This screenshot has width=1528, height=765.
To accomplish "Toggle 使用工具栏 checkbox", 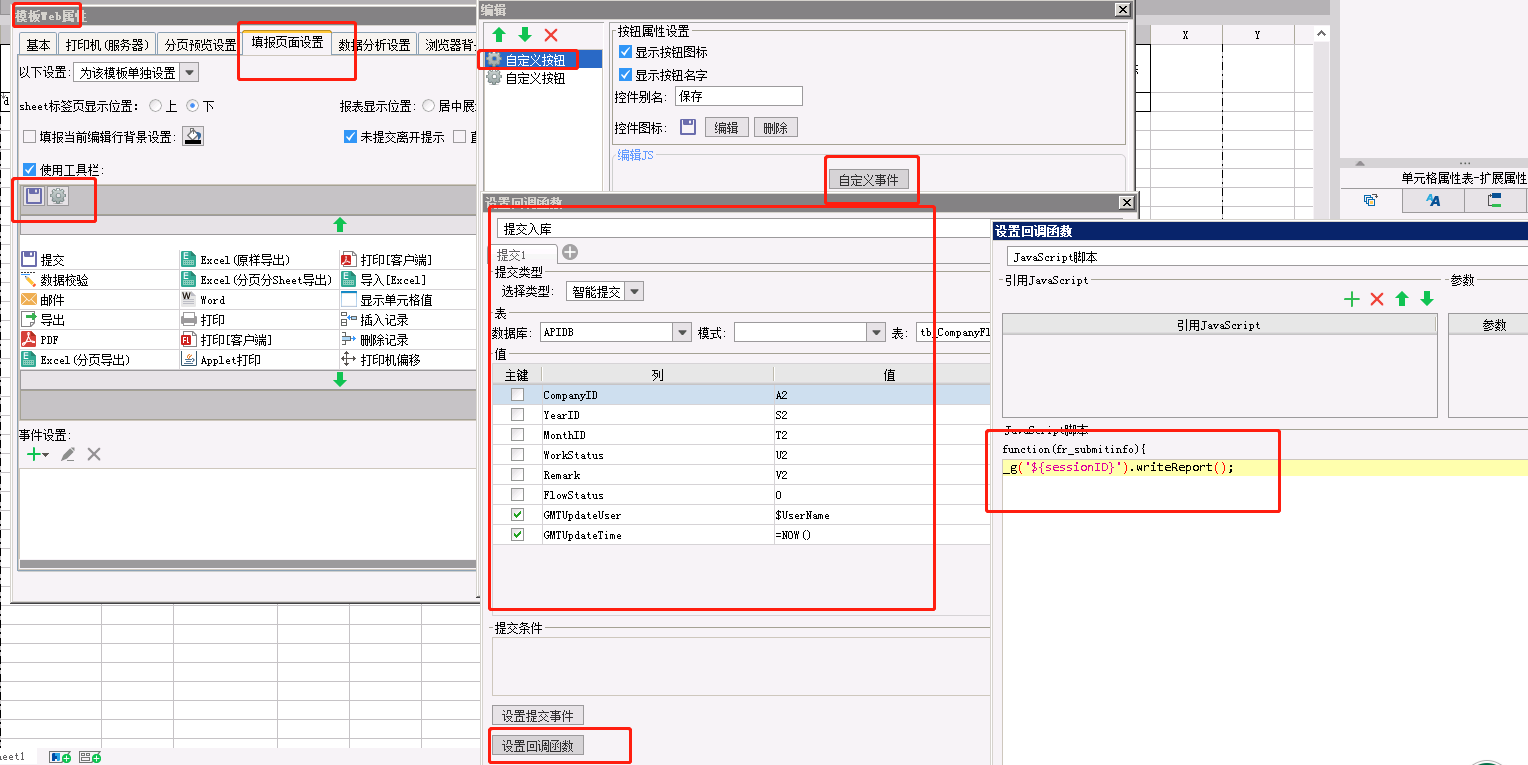I will click(29, 170).
